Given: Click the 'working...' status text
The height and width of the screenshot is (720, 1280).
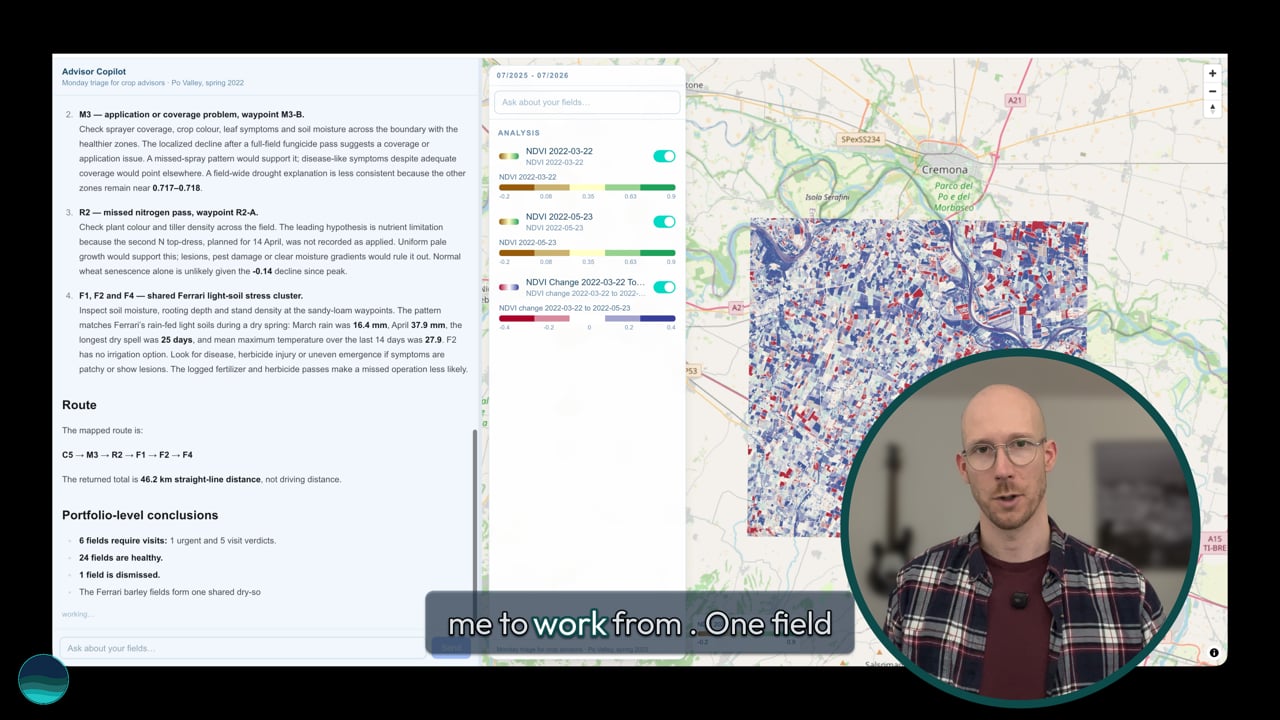Looking at the screenshot, I should click(76, 614).
